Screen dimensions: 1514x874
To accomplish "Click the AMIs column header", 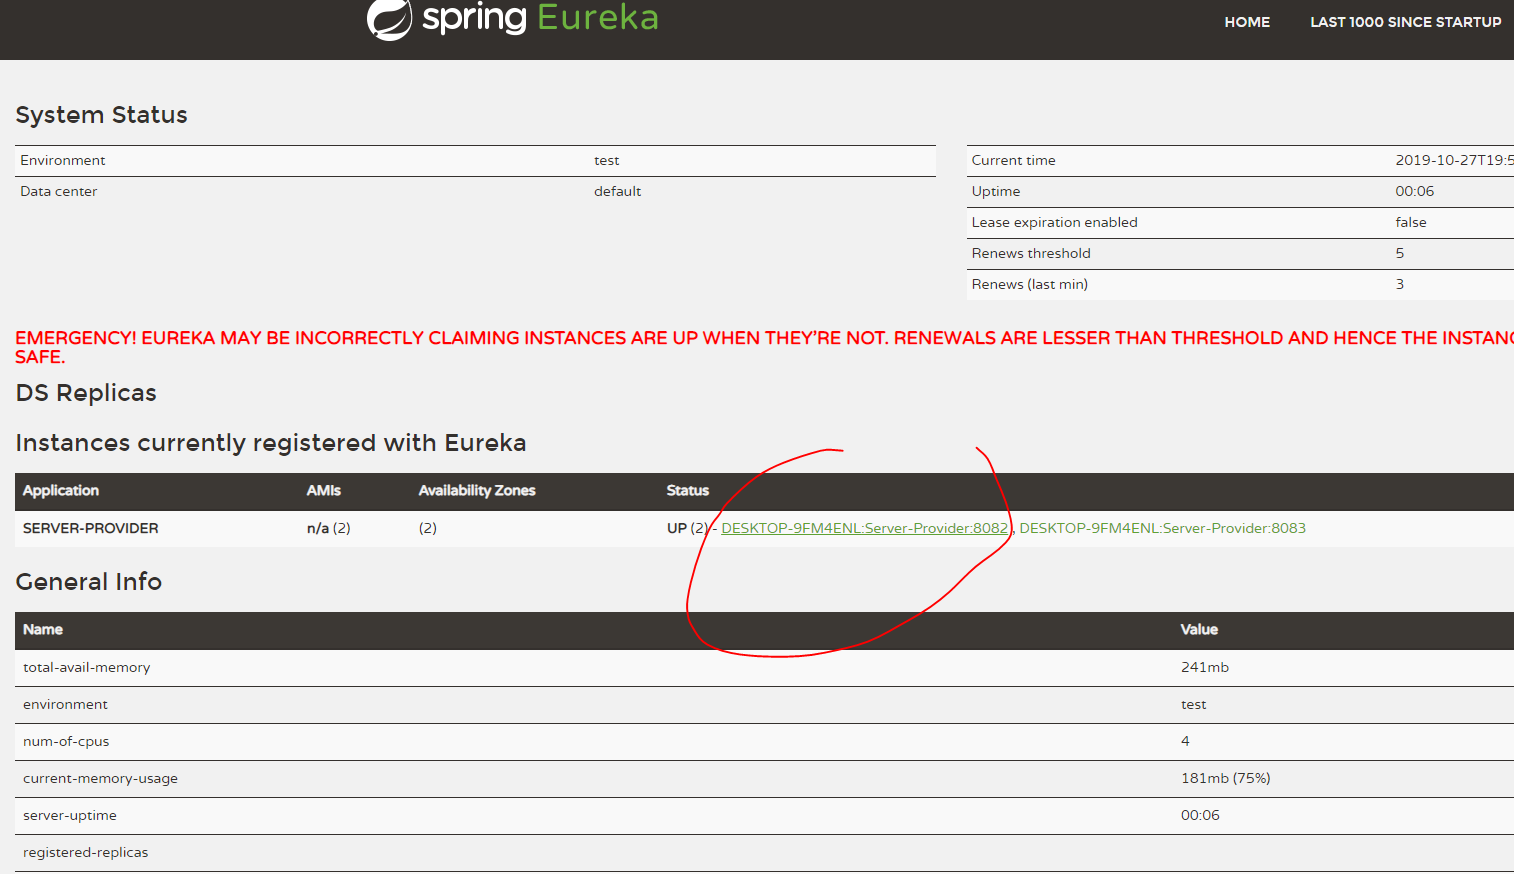I will pos(323,490).
